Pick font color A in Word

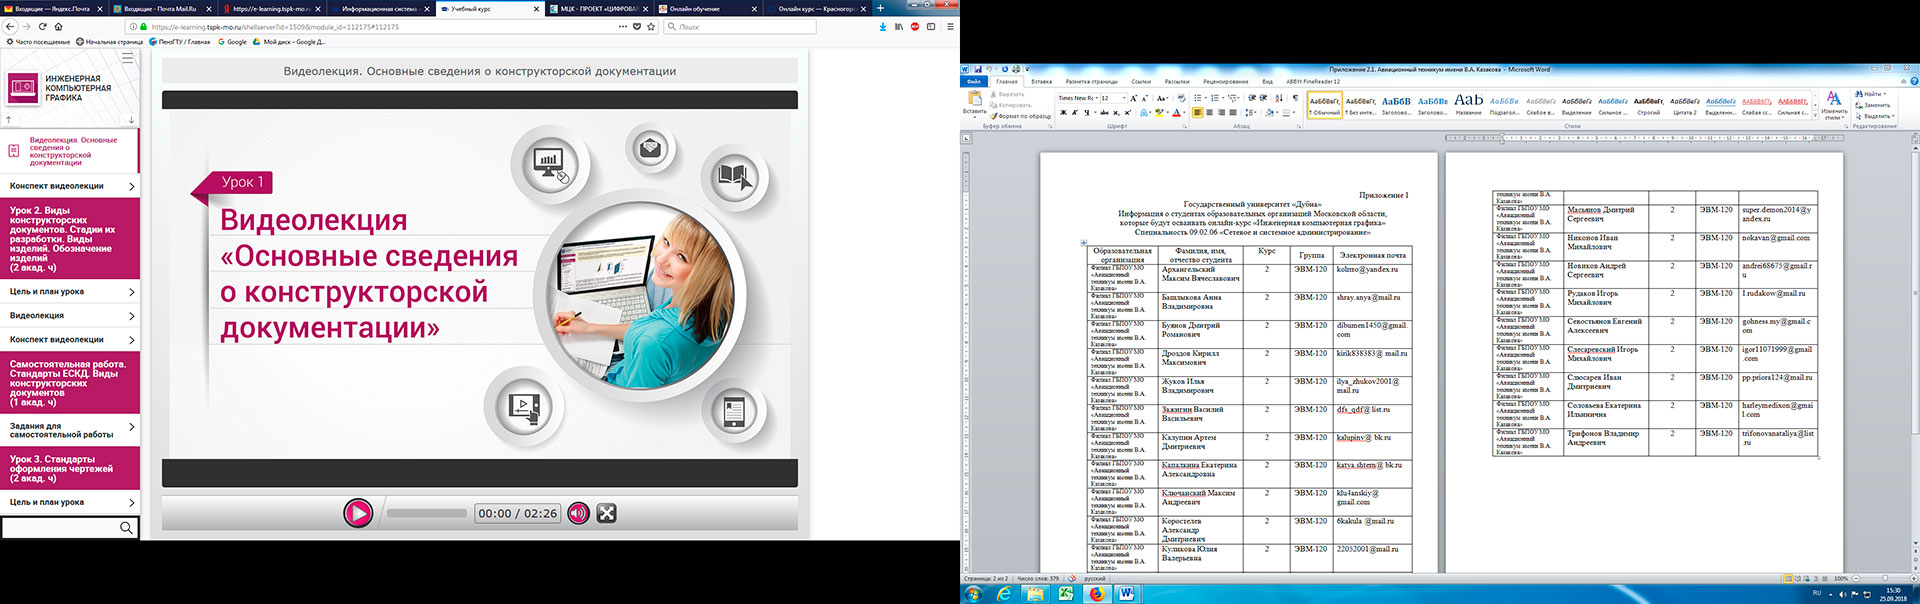1176,112
